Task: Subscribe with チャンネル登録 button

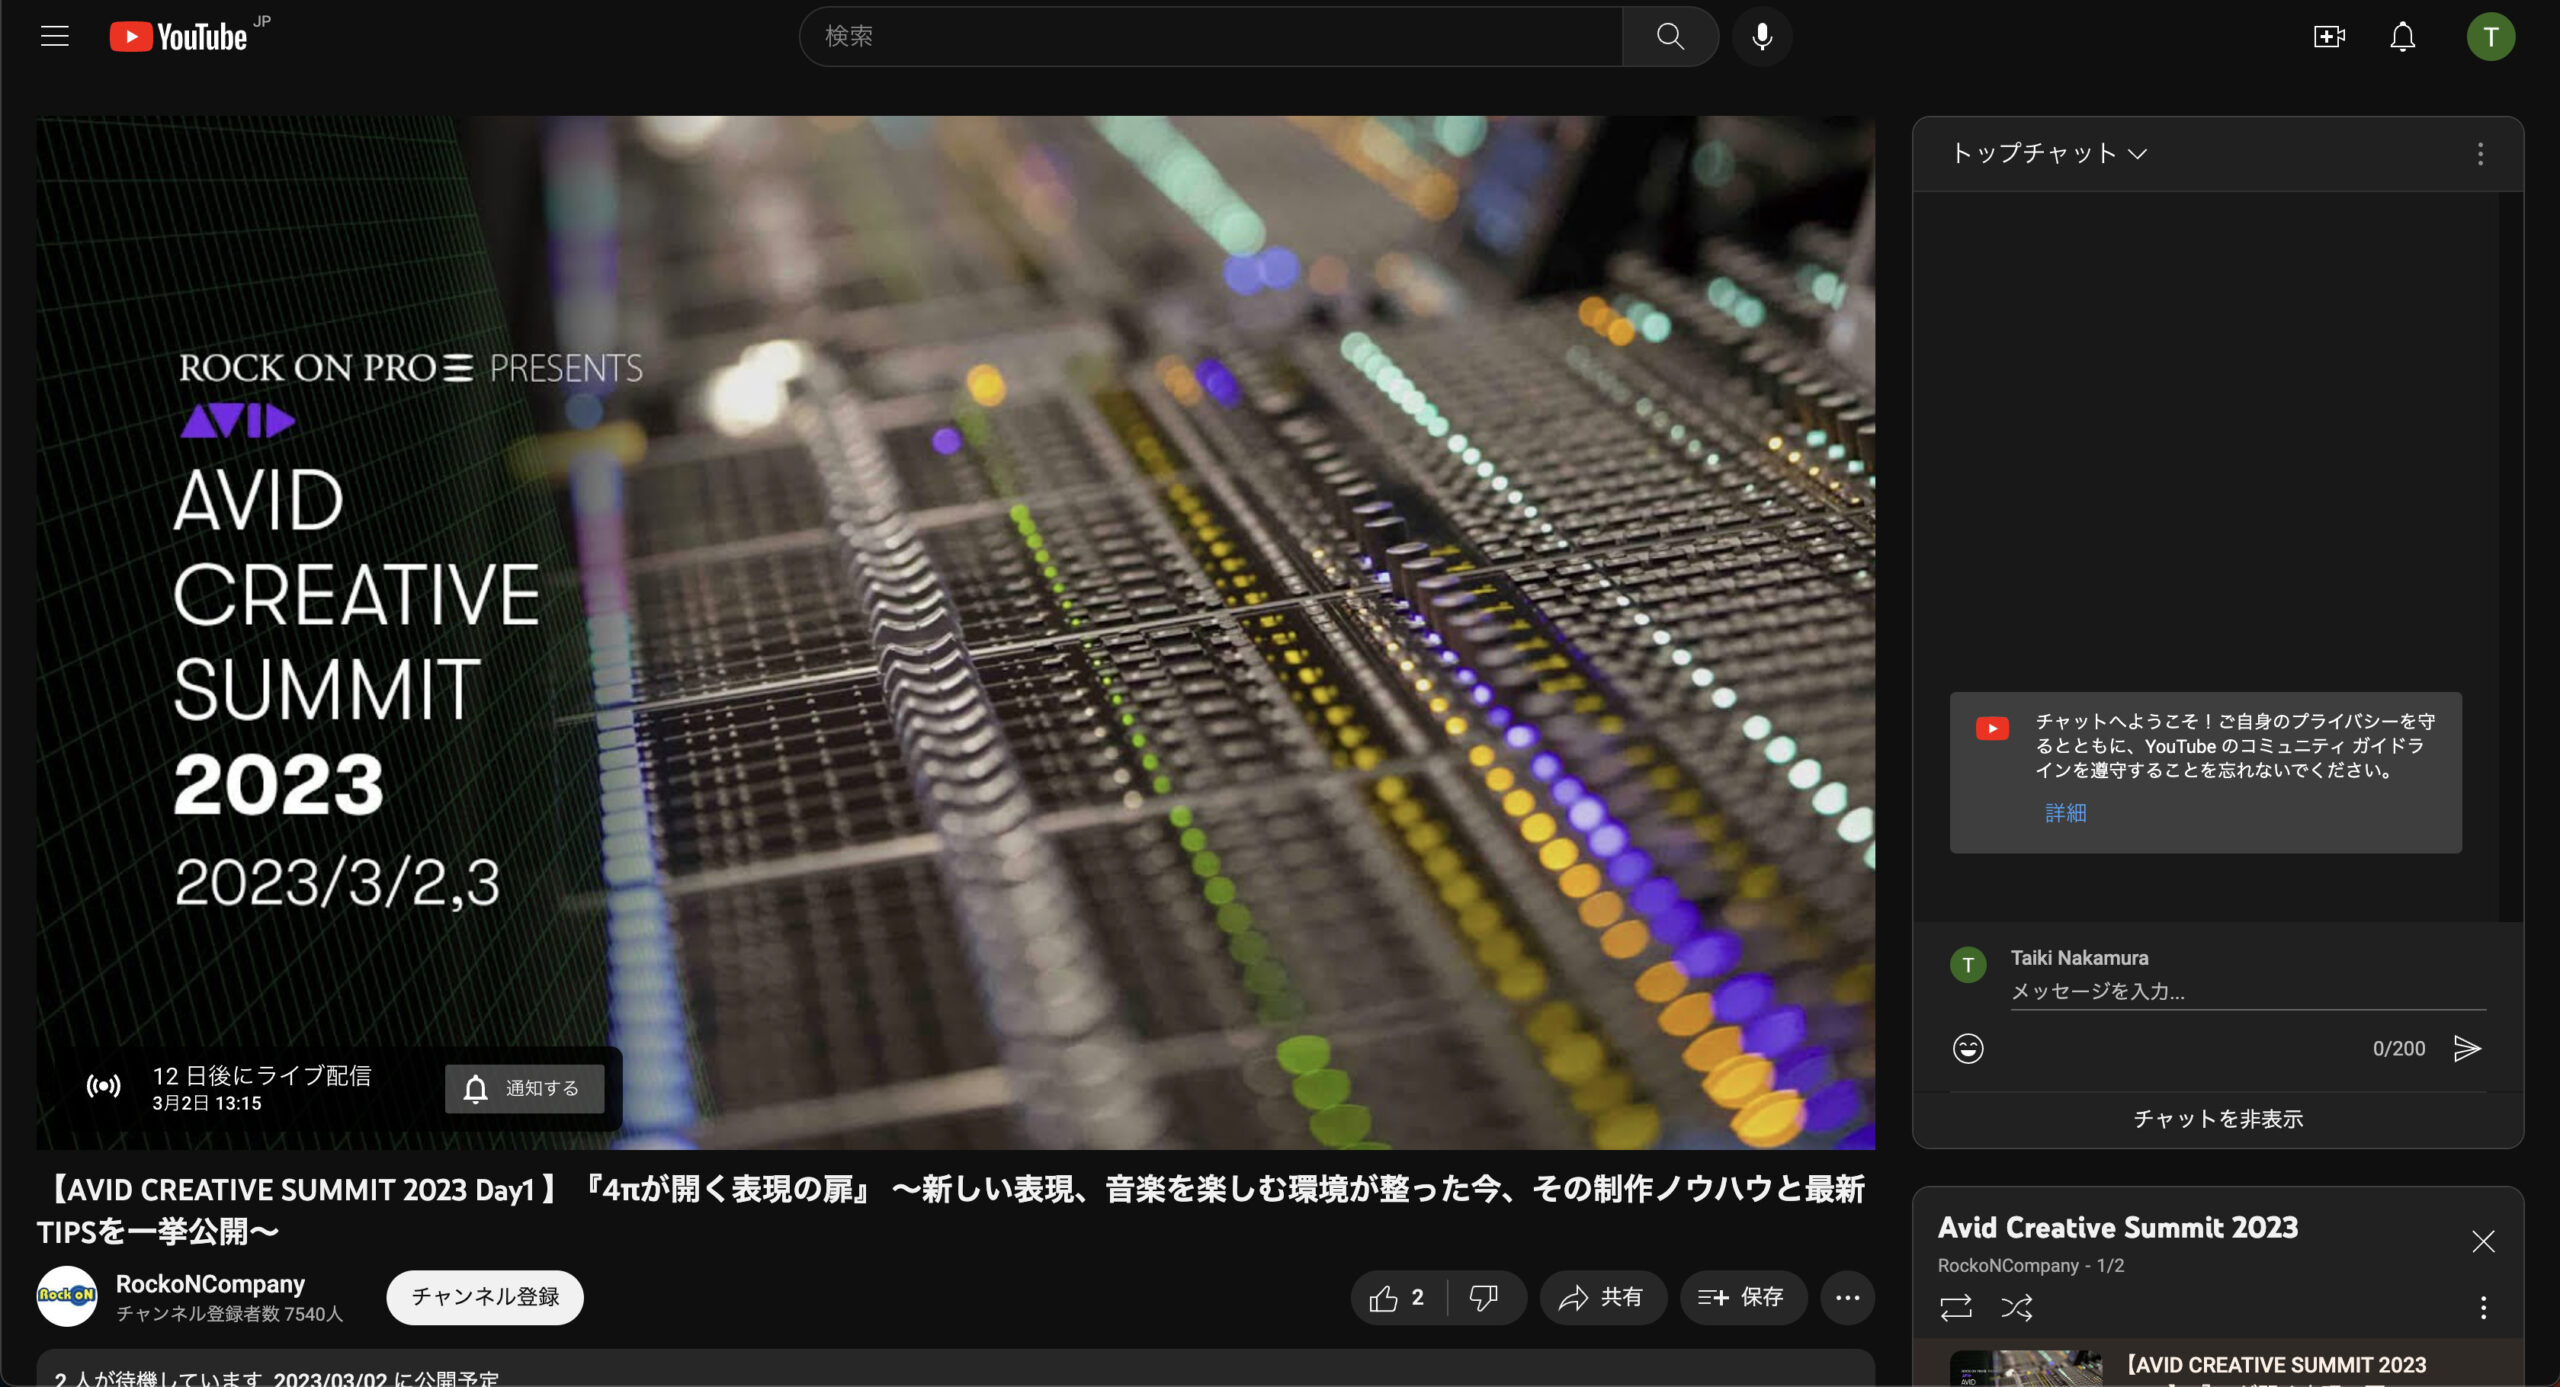Action: pos(485,1297)
